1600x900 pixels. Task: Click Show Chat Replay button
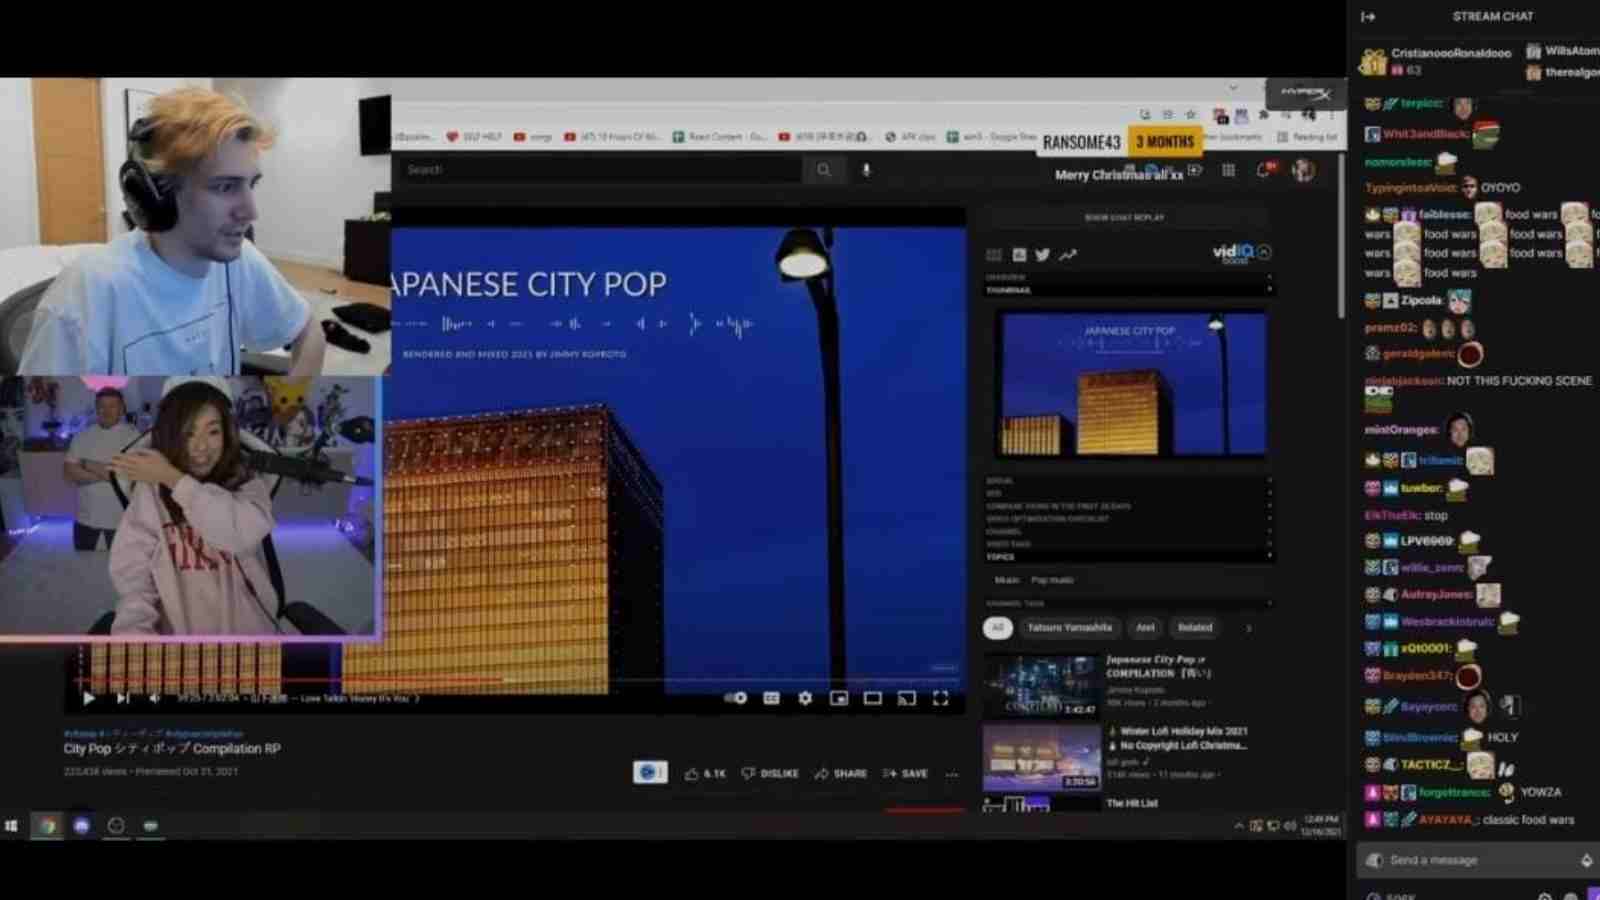click(1124, 217)
